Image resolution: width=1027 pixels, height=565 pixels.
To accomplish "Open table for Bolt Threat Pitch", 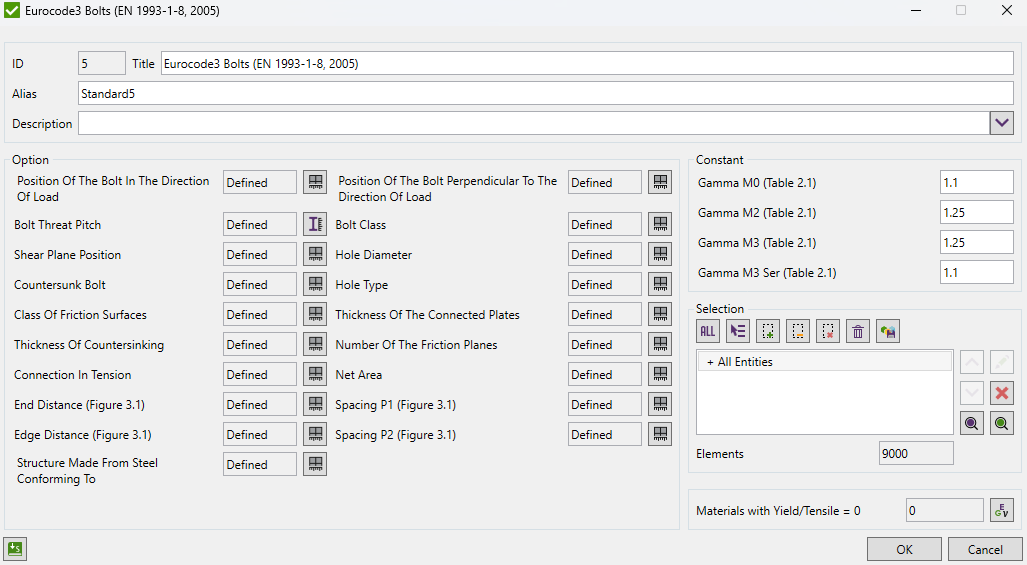I will [x=315, y=225].
